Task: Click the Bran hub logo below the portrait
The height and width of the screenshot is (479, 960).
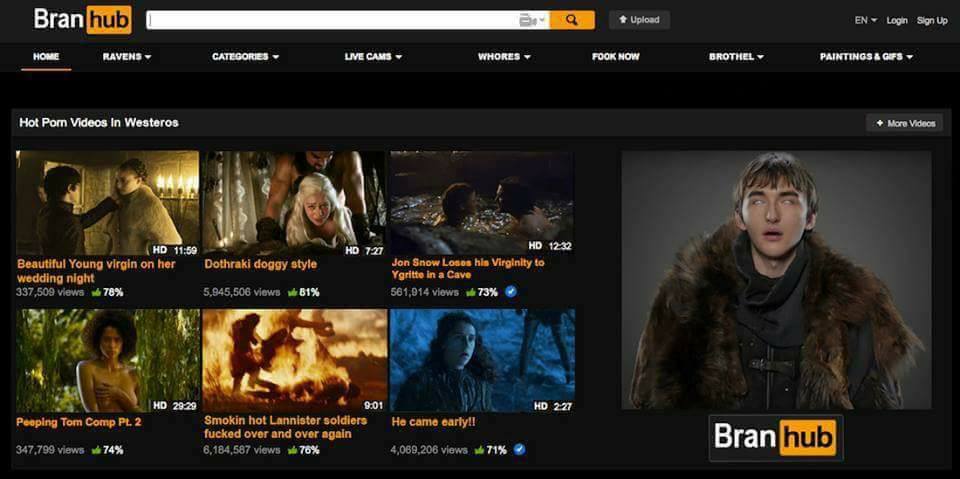Action: click(775, 437)
